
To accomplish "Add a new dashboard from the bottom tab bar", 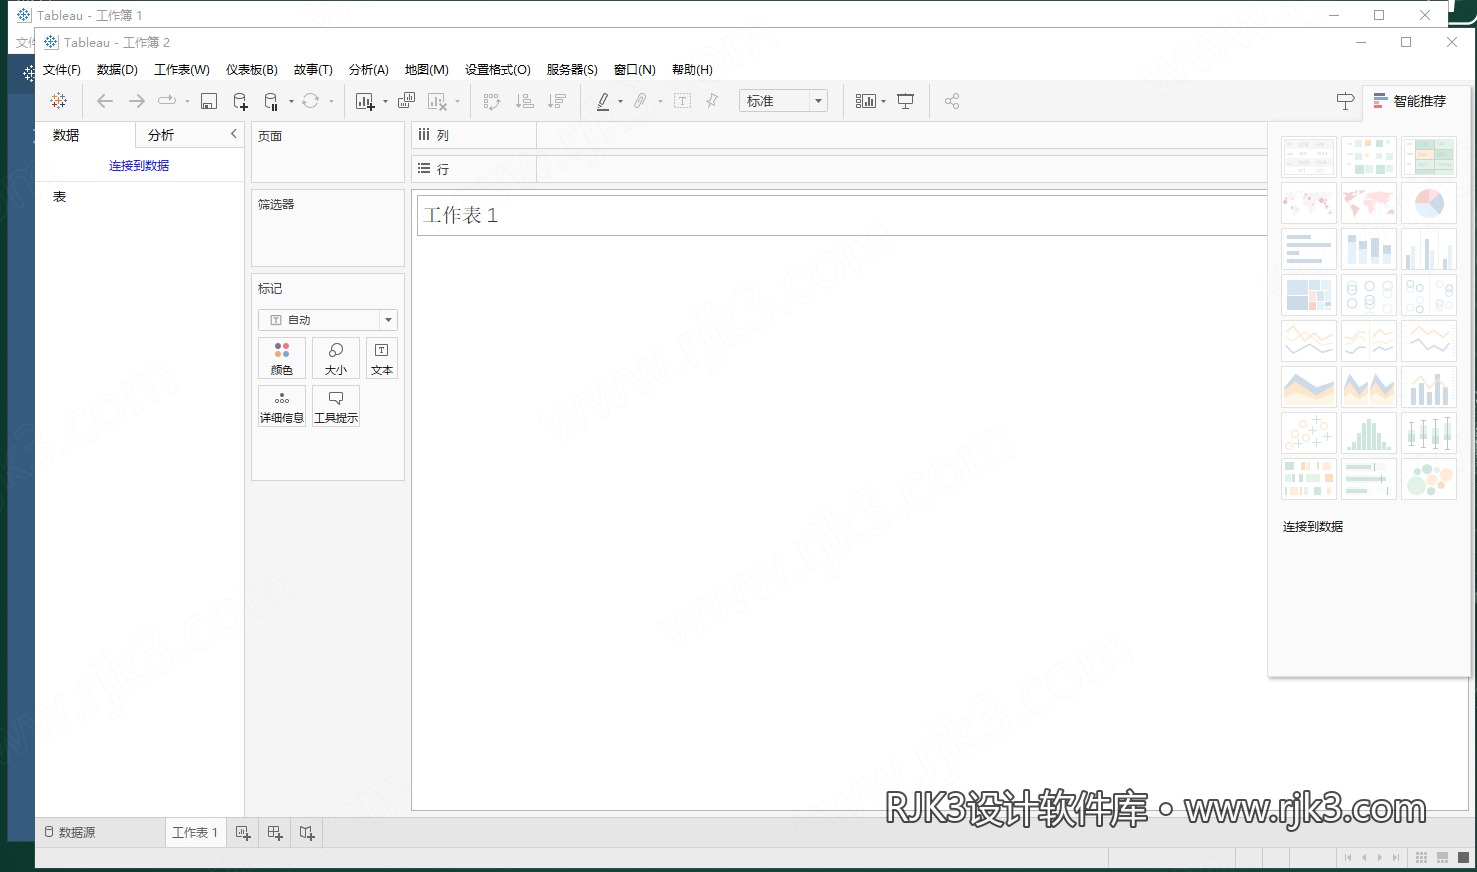I will coord(275,833).
